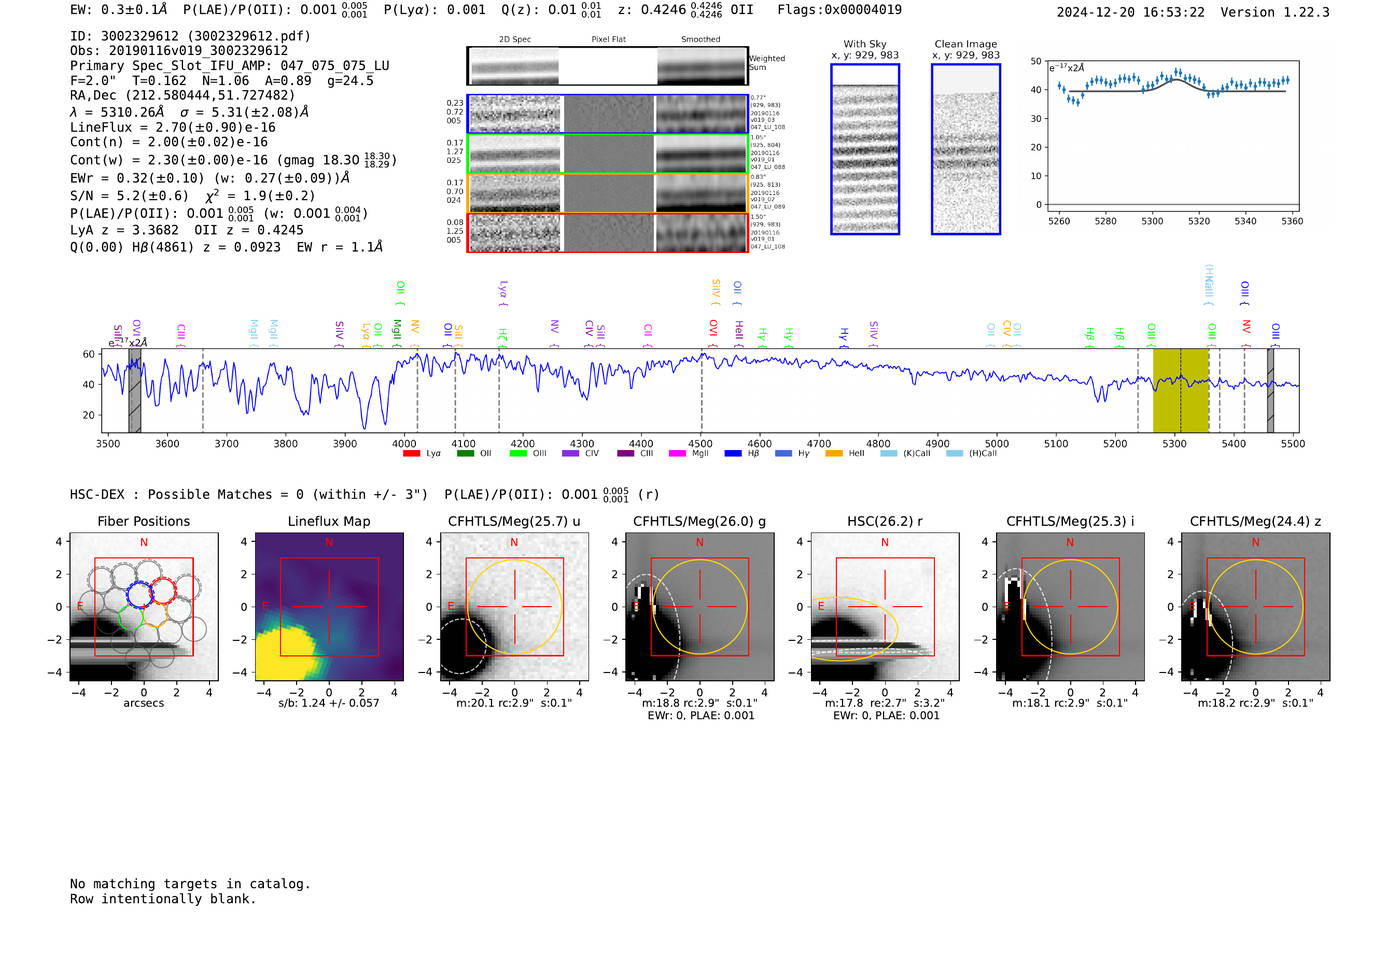The image size is (1400, 953).
Task: Click the OII dark green legend swatch
Action: pyautogui.click(x=465, y=454)
